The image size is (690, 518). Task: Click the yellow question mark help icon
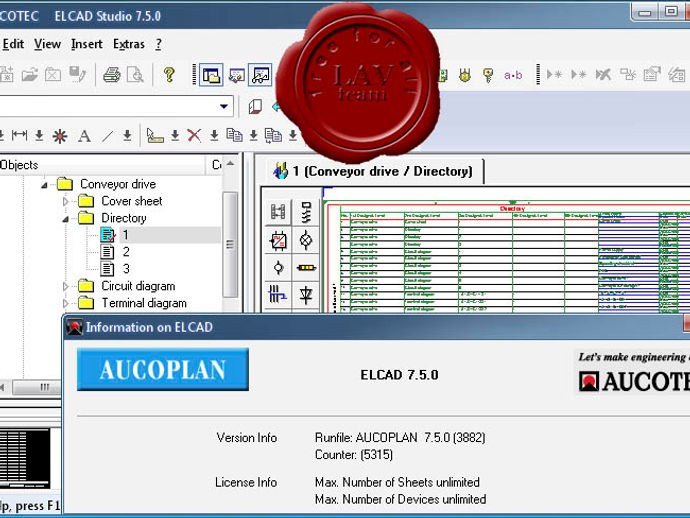pyautogui.click(x=169, y=75)
